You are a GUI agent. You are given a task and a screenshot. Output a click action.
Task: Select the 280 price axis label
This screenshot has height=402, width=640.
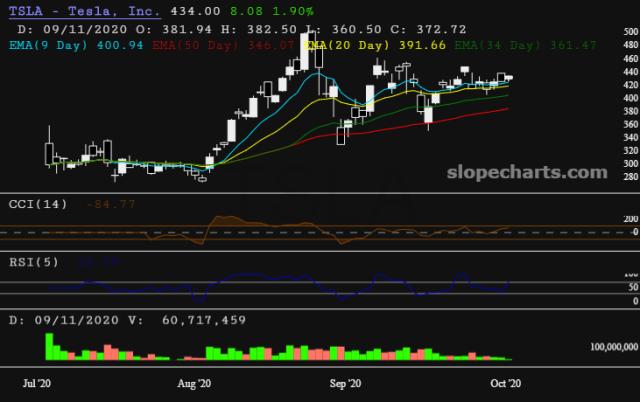pos(631,177)
